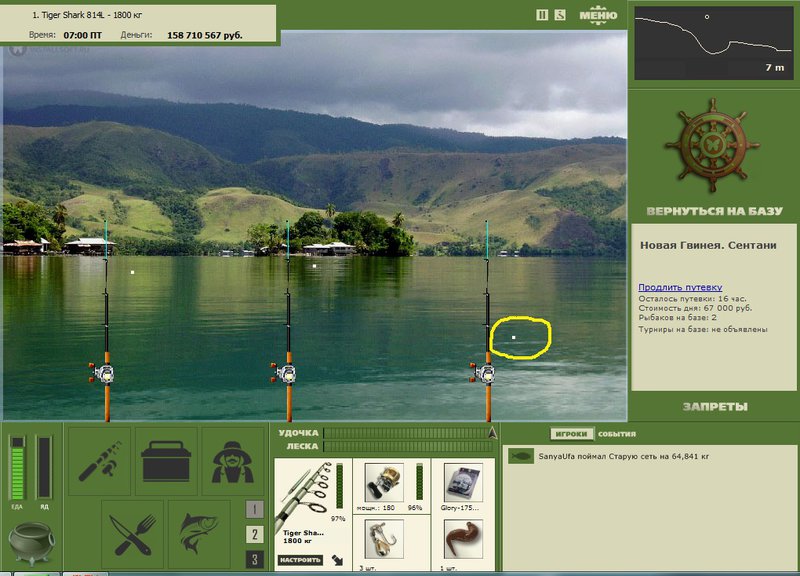The image size is (800, 576).
Task: Expand rod panel with diagonal arrow
Action: click(x=337, y=560)
